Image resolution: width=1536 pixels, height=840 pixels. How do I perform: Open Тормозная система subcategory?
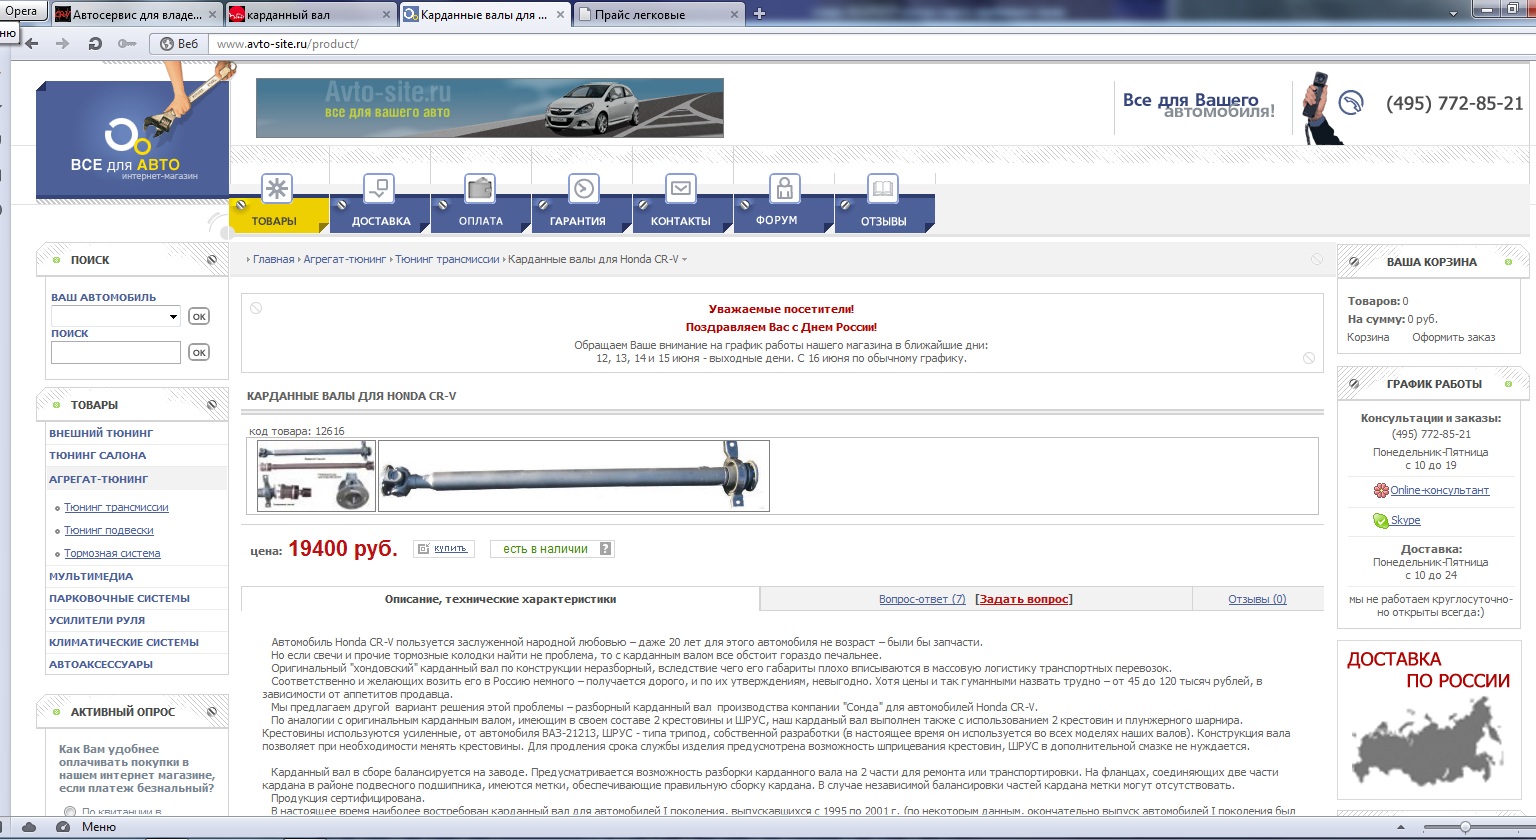(x=112, y=554)
